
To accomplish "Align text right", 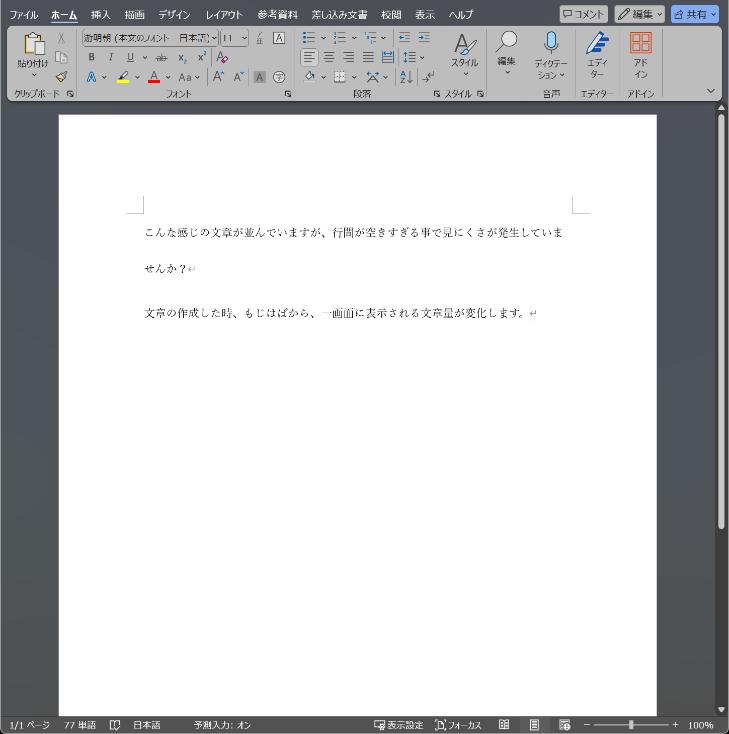I will pos(349,57).
